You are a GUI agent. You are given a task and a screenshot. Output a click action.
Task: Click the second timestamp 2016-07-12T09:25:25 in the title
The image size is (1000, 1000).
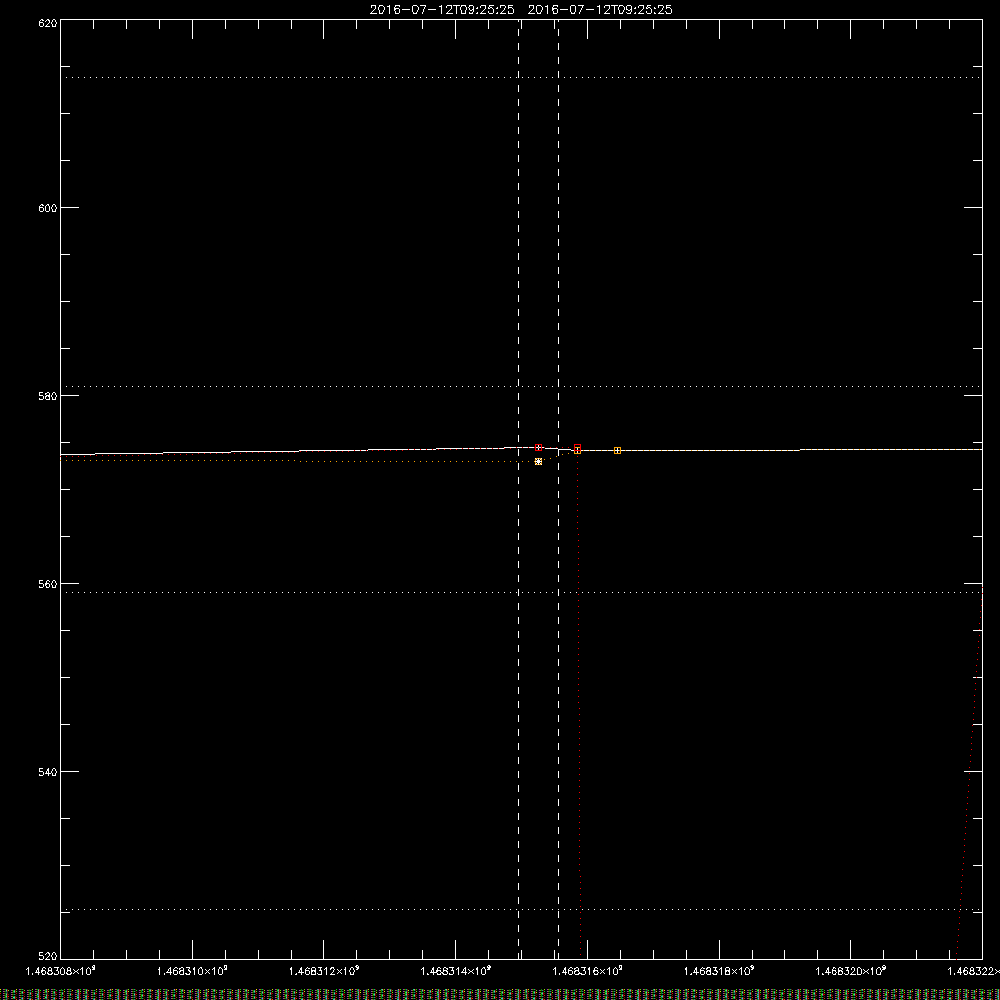tap(600, 10)
